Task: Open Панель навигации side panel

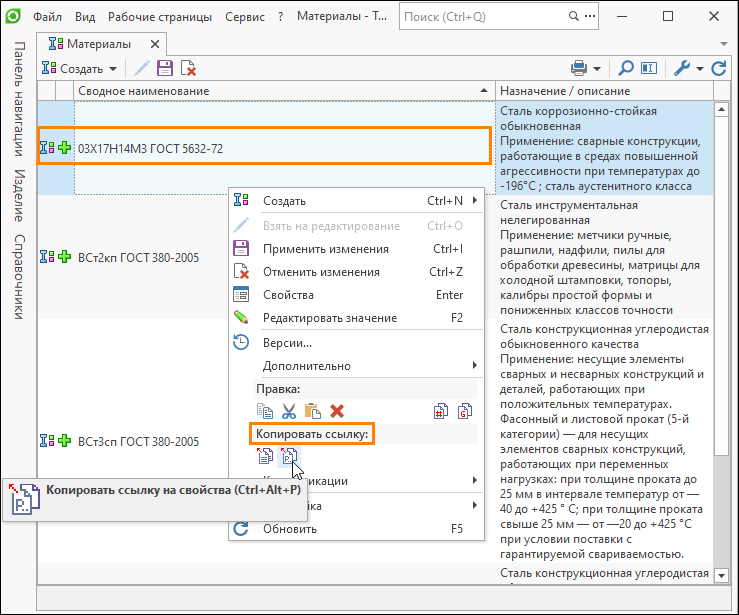Action: point(19,99)
